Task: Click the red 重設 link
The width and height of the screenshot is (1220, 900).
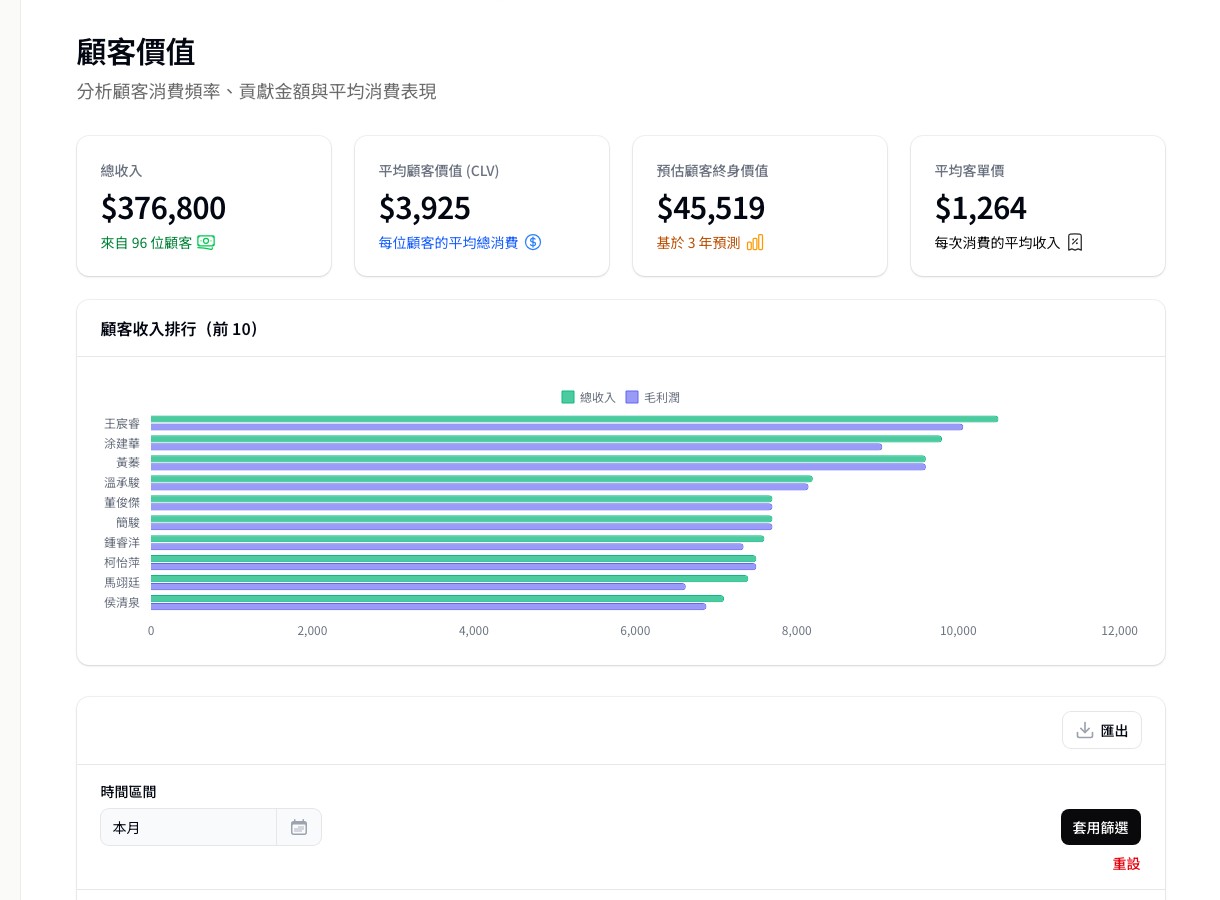Action: coord(1127,863)
